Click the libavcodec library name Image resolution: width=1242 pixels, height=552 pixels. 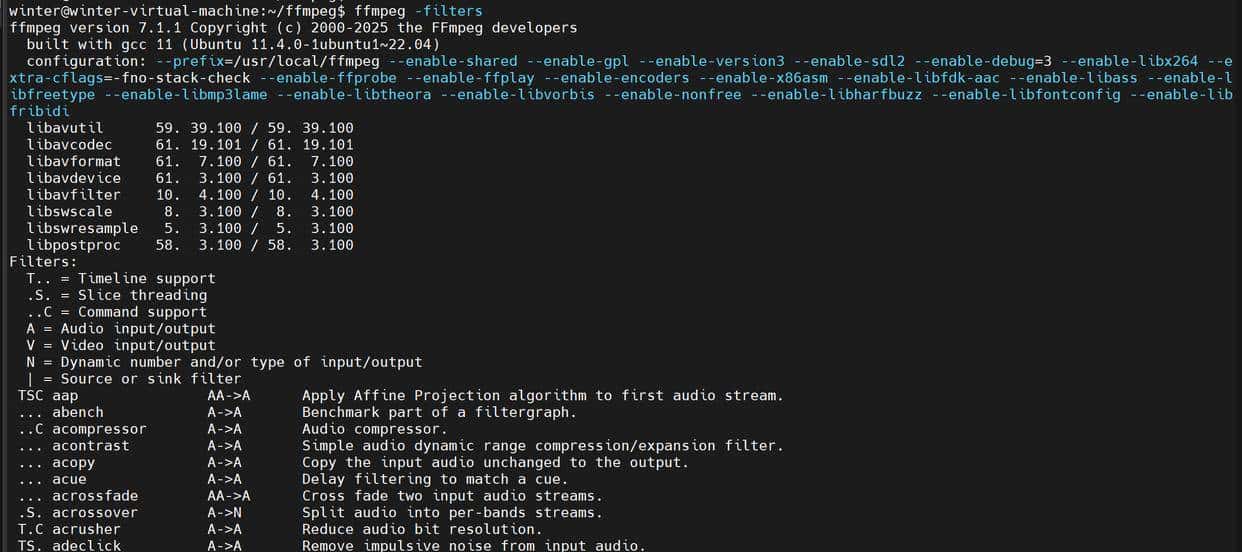click(x=70, y=145)
